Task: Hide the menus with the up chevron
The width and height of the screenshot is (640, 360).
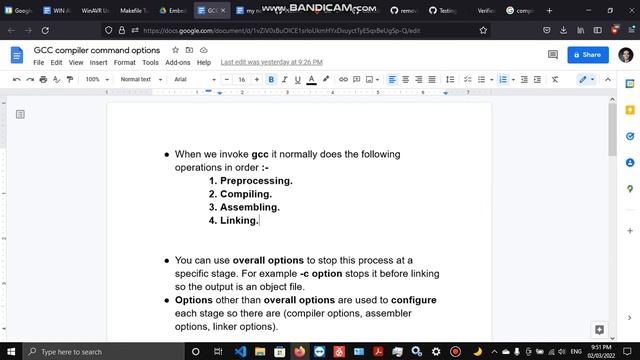Action: pyautogui.click(x=608, y=80)
